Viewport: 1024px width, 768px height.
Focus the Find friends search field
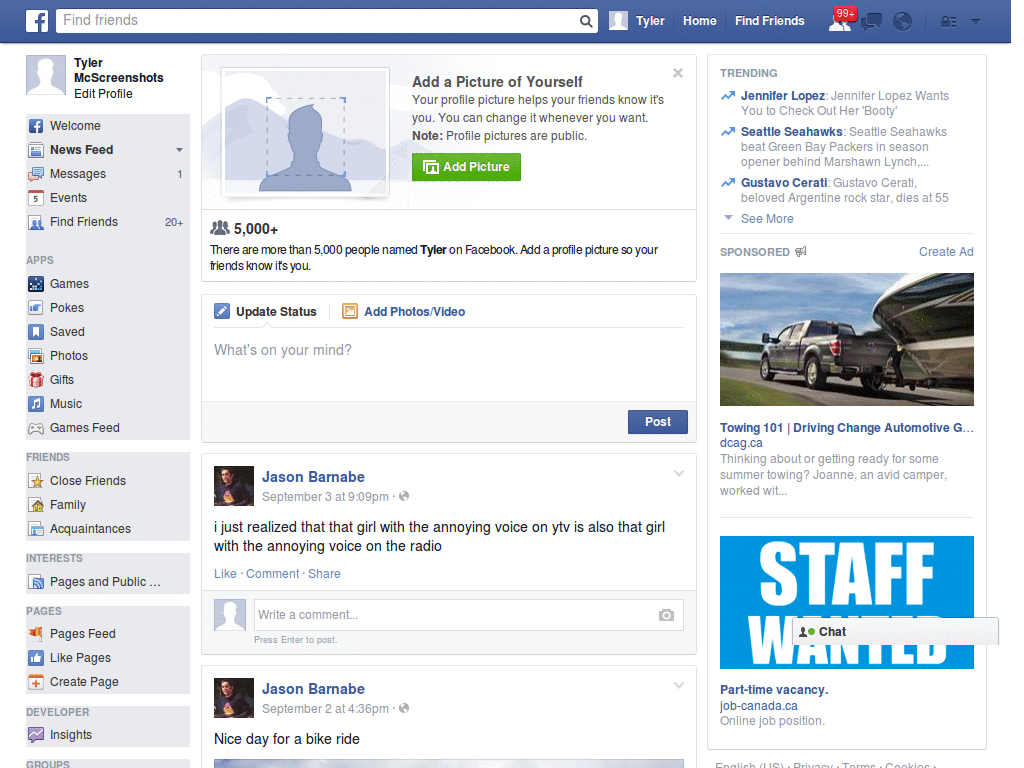317,21
